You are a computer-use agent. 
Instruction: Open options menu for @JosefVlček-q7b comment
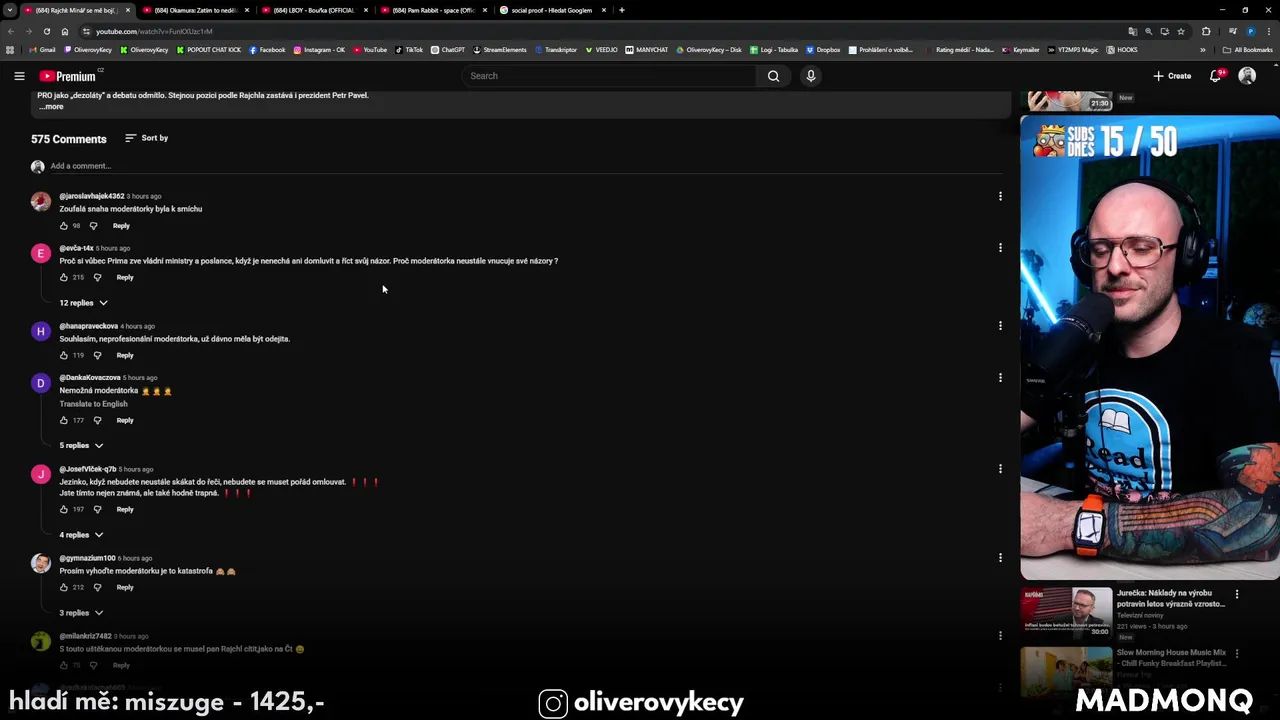[x=1000, y=468]
